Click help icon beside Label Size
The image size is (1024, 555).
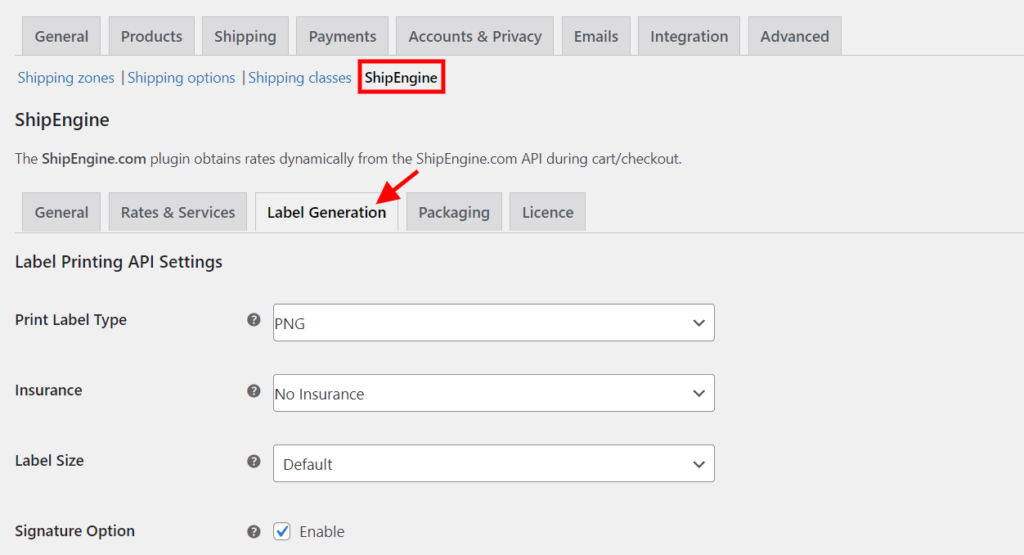click(253, 461)
